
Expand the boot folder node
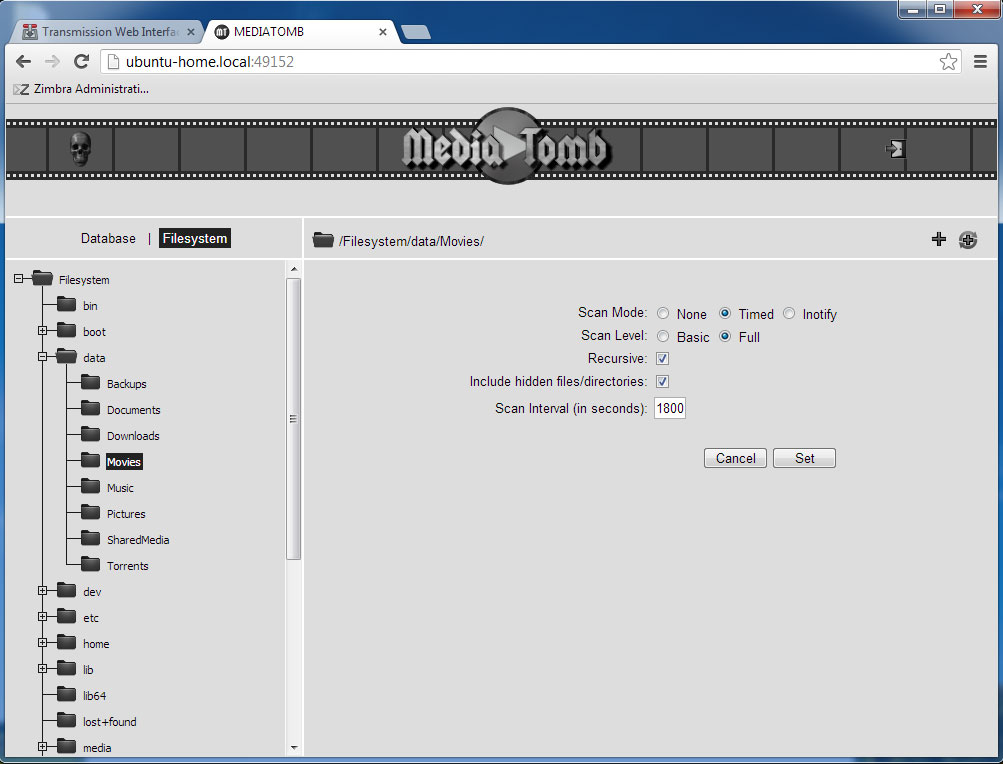(x=42, y=331)
